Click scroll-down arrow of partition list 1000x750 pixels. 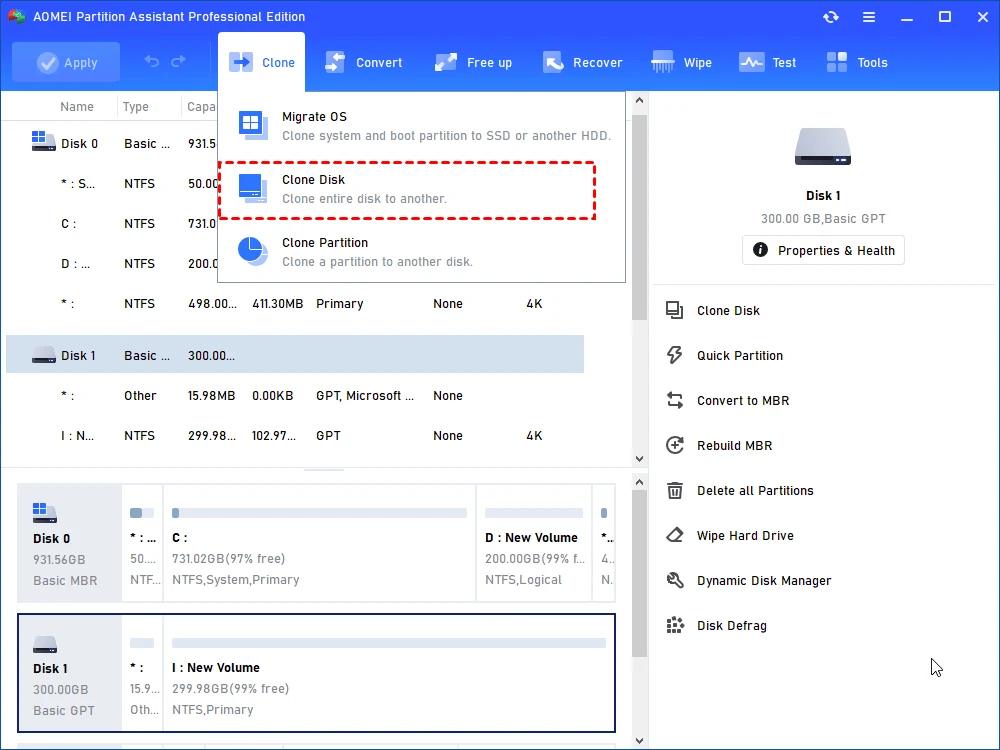(x=639, y=459)
